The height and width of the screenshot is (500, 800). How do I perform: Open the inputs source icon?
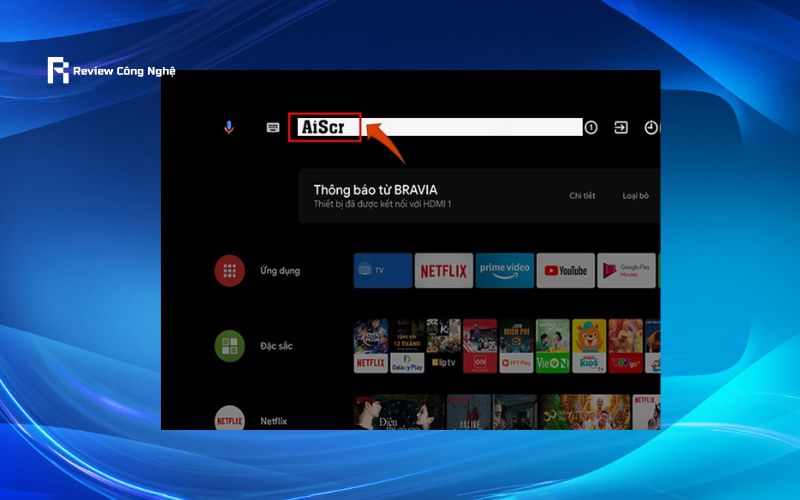pos(621,127)
